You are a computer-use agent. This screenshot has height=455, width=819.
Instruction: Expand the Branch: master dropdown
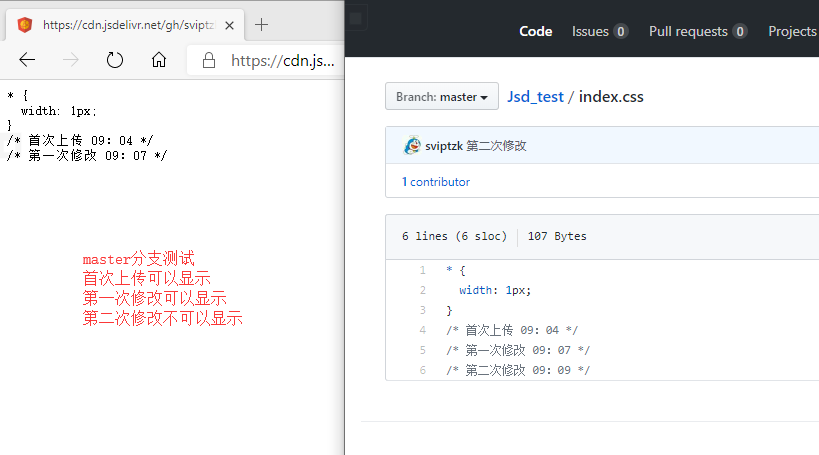pos(441,97)
